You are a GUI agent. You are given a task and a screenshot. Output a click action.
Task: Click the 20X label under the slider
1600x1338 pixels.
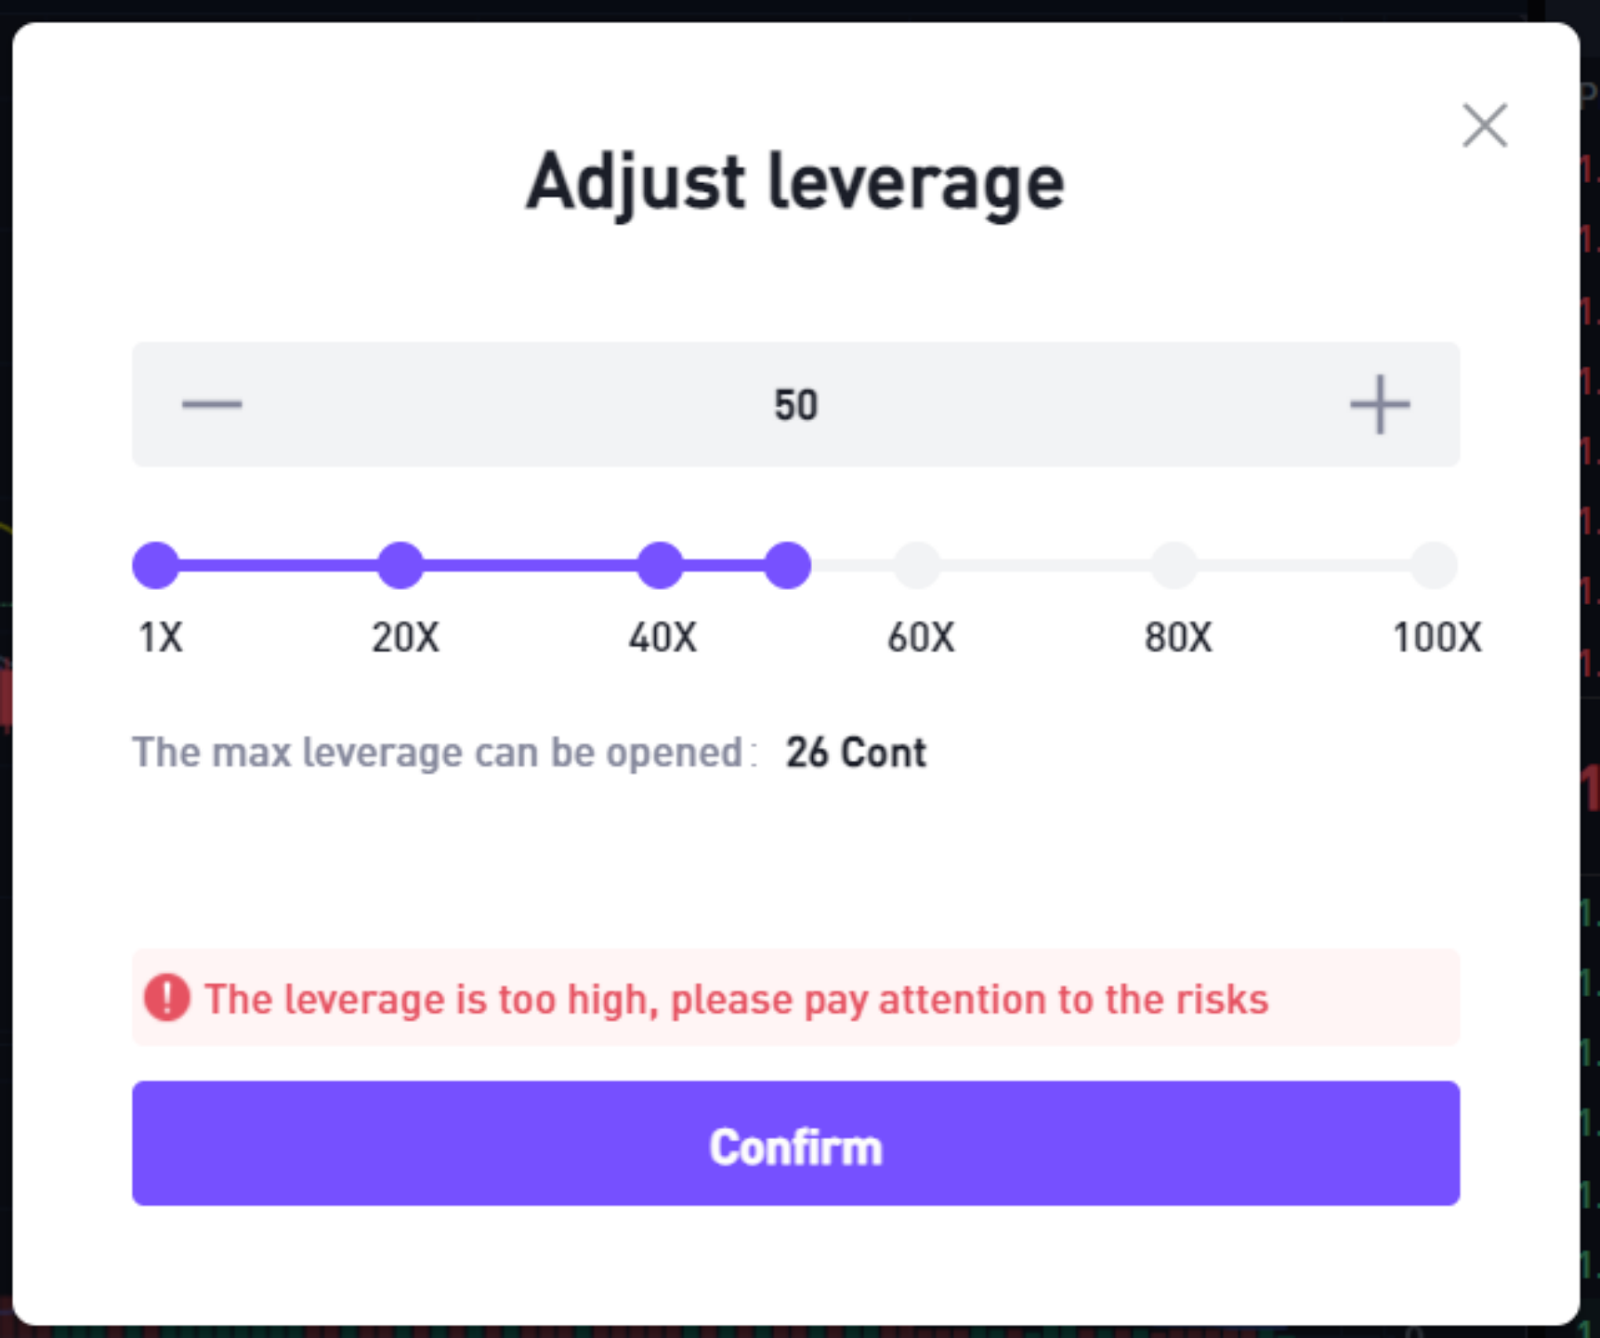click(405, 637)
